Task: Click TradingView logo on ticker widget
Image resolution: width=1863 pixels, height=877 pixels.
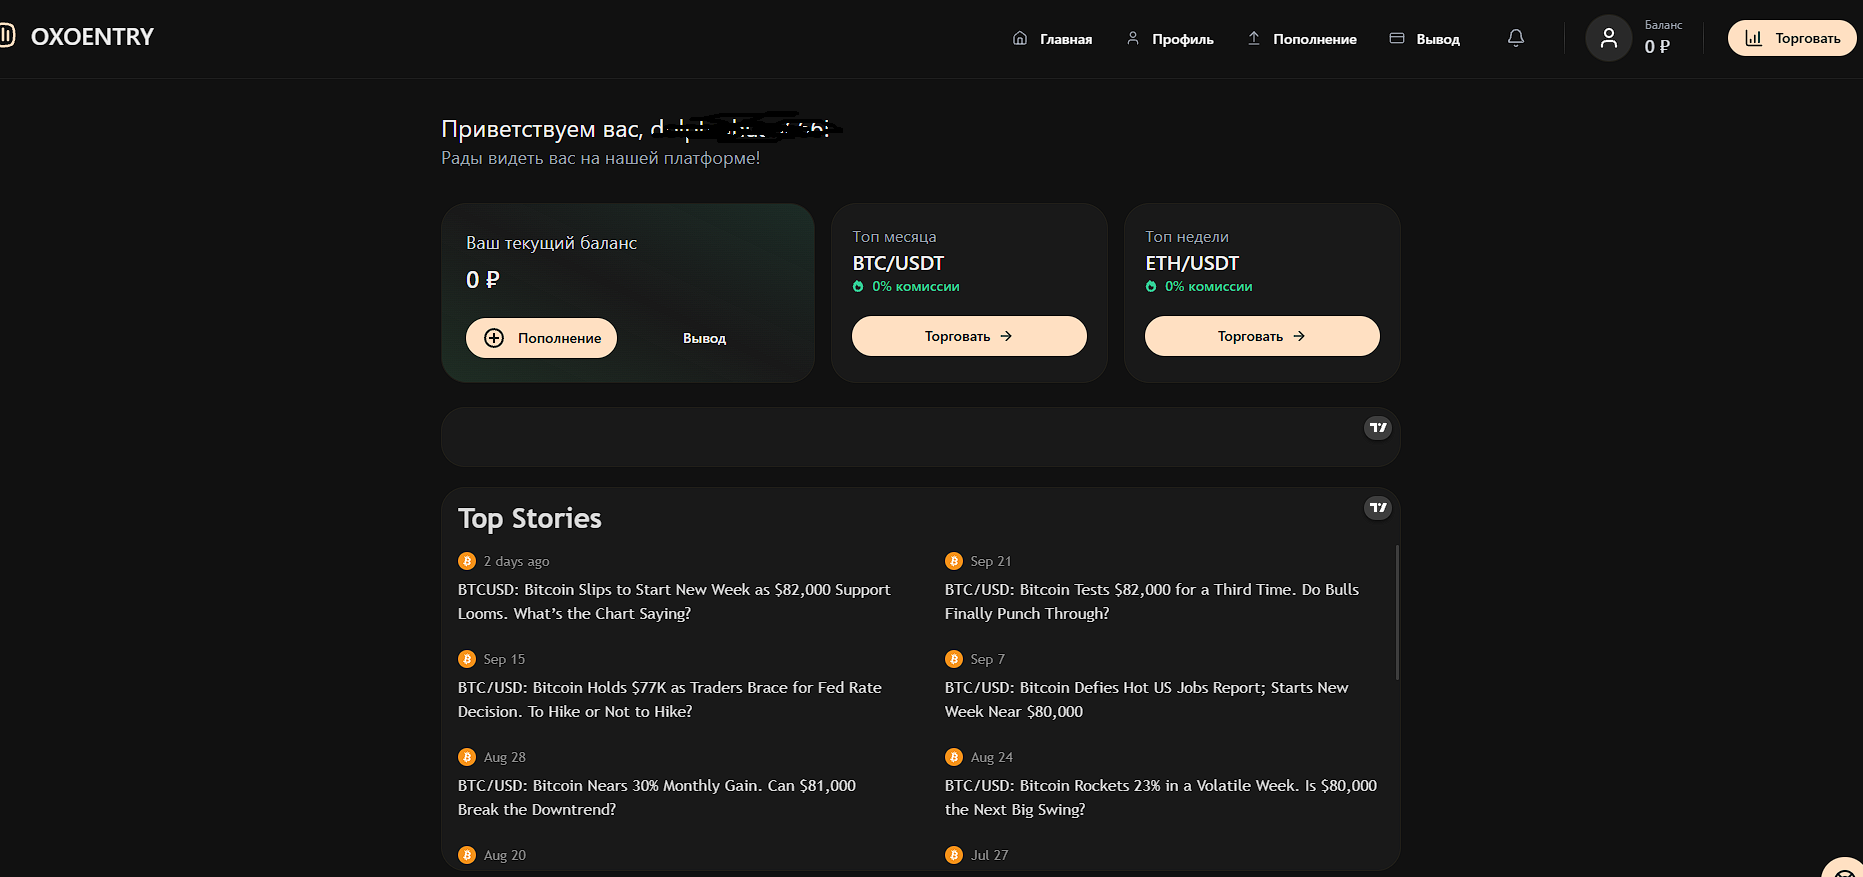Action: point(1378,428)
